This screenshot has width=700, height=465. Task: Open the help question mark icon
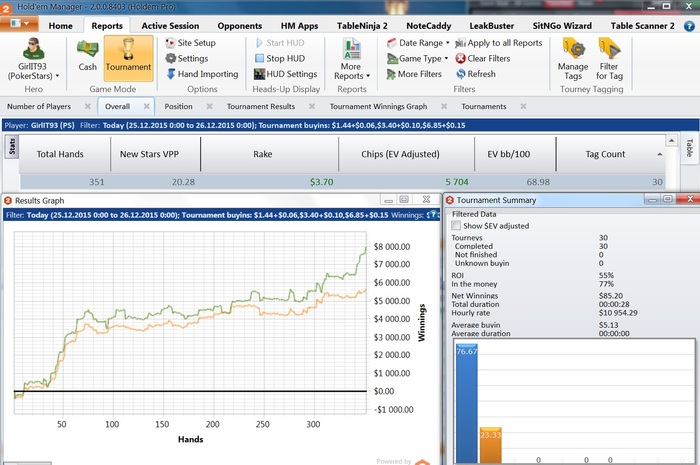point(689,26)
